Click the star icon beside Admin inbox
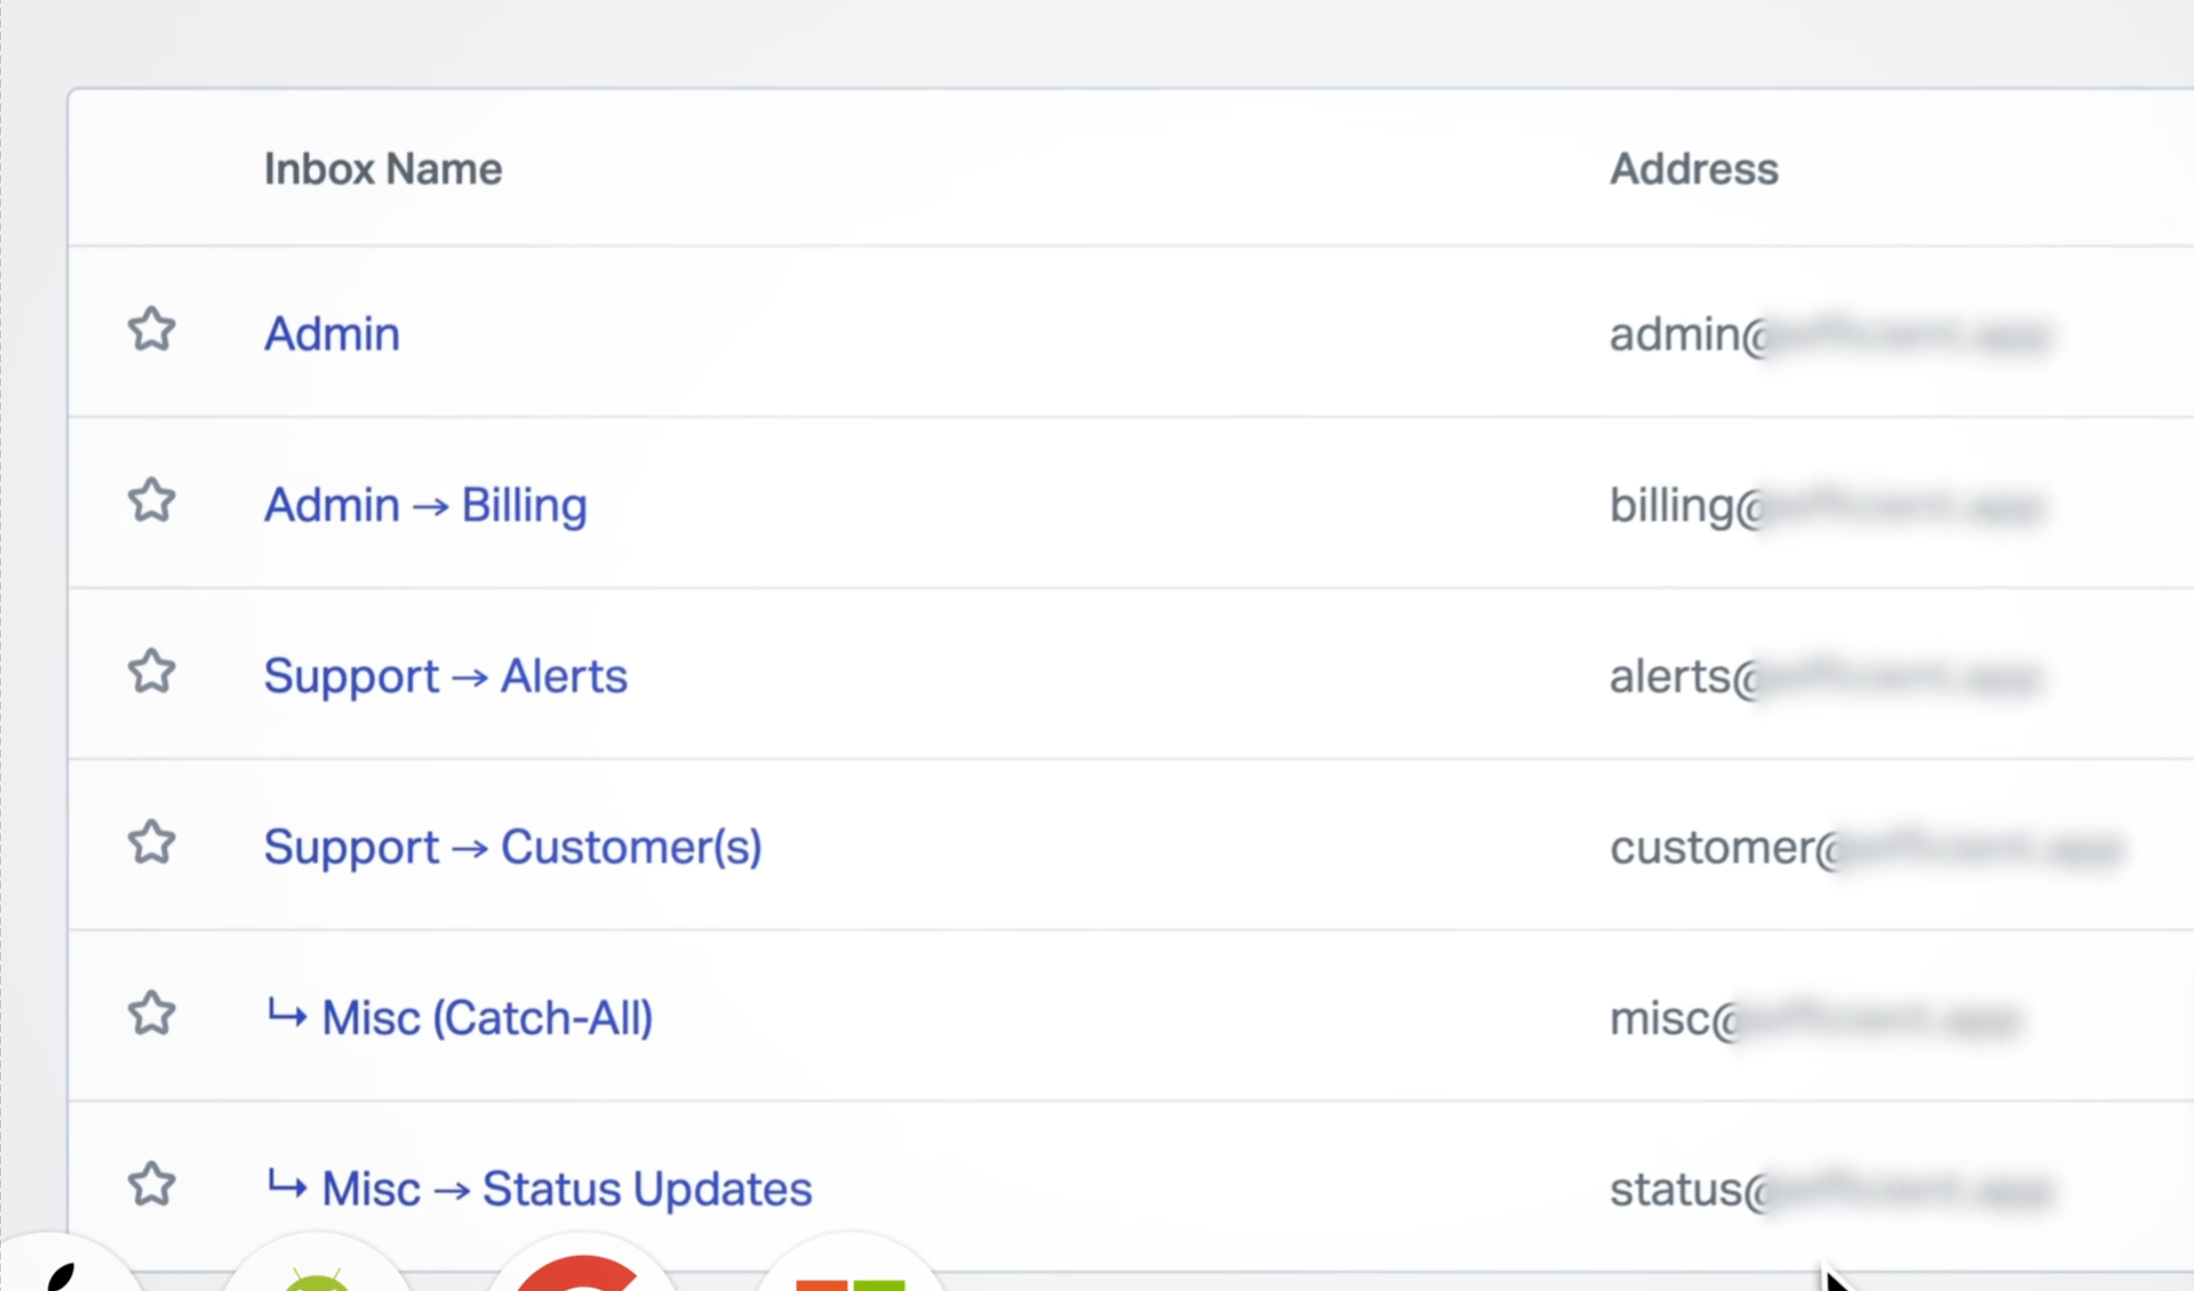Viewport: 2194px width, 1291px height. pos(152,330)
